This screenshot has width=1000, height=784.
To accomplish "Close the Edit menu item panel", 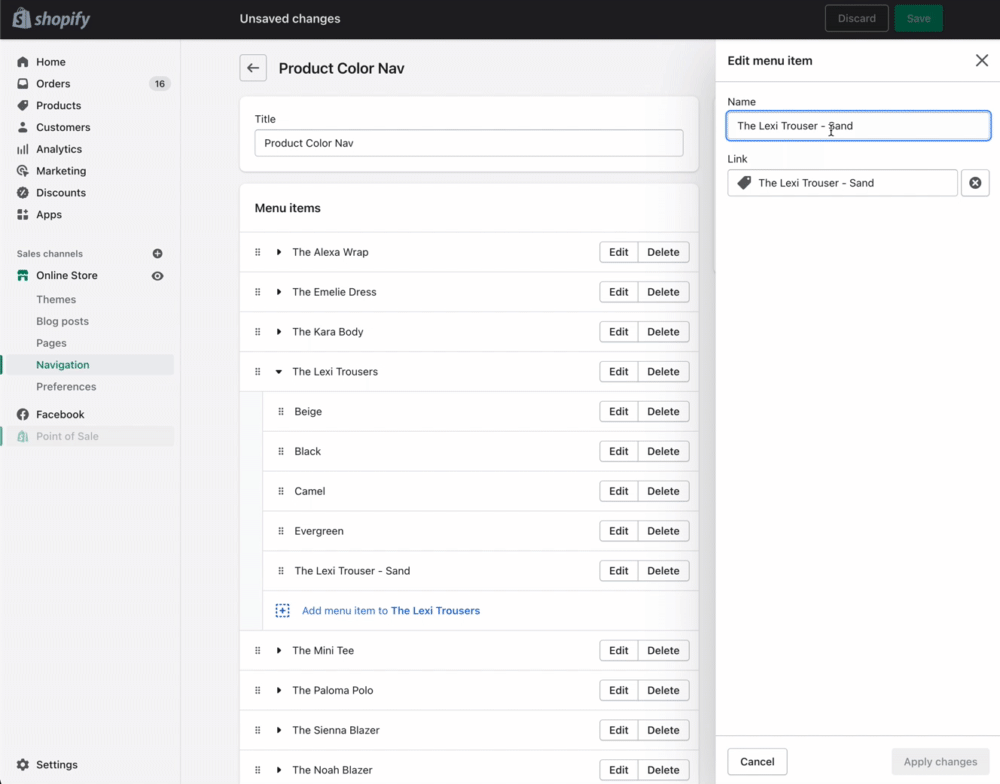I will click(981, 61).
